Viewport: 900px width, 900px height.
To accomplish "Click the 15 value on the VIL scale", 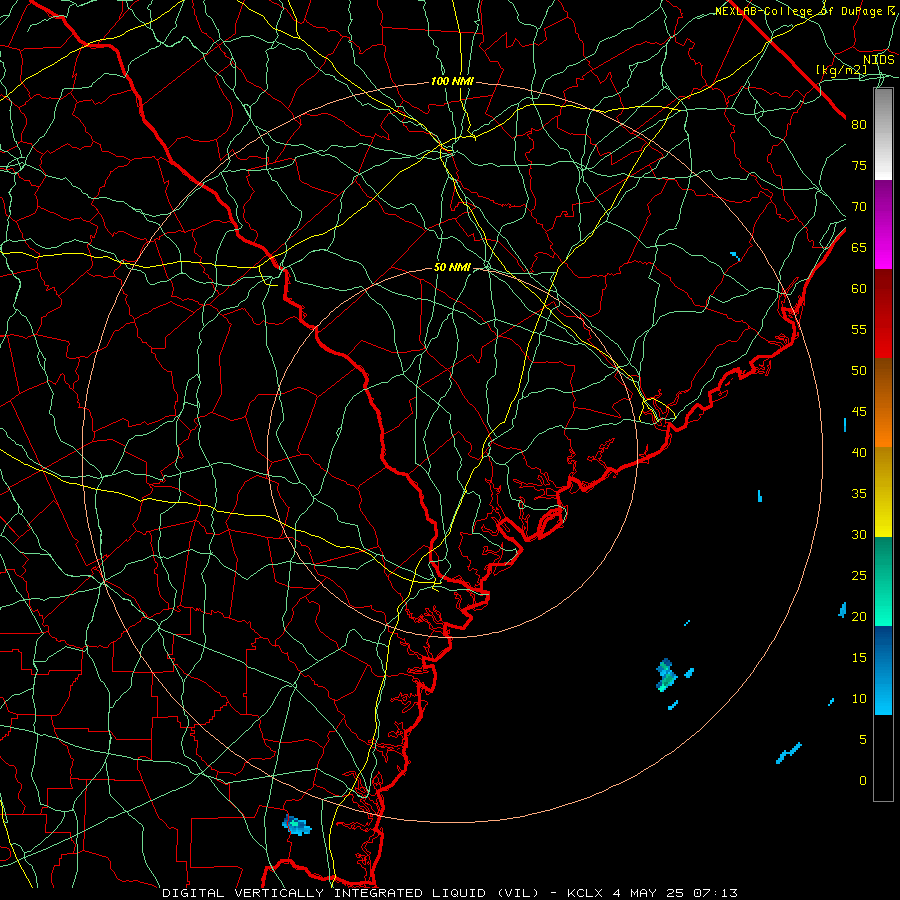I will [859, 657].
